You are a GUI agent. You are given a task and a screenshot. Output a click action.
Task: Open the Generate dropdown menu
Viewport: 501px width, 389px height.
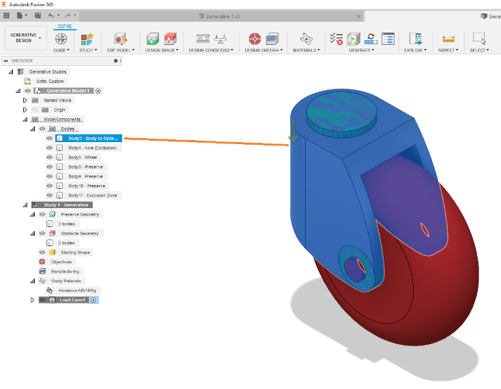click(x=361, y=50)
